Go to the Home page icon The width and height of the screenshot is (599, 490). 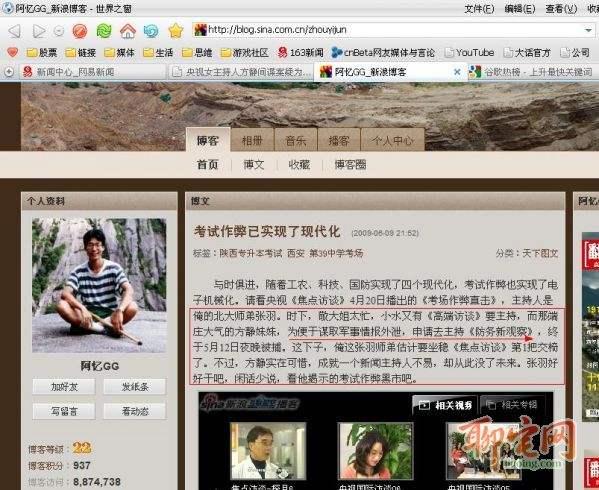pyautogui.click(x=128, y=31)
